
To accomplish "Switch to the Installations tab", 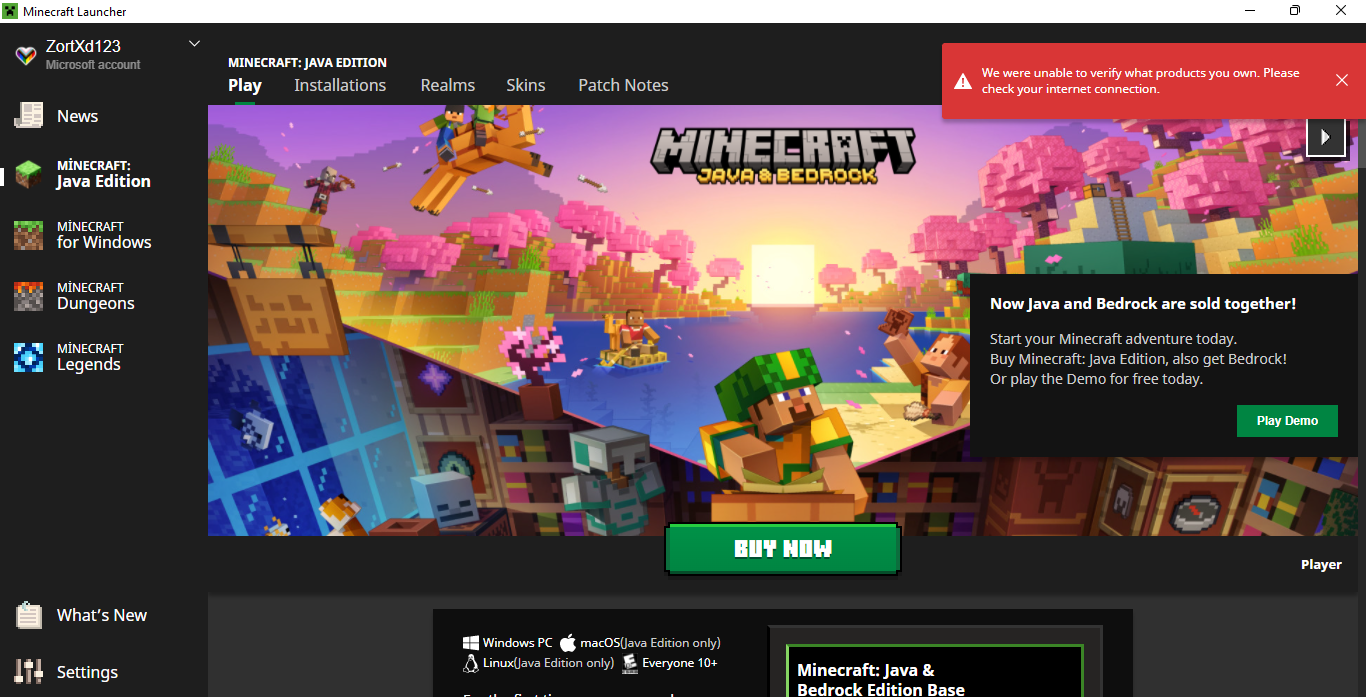I will [x=340, y=85].
